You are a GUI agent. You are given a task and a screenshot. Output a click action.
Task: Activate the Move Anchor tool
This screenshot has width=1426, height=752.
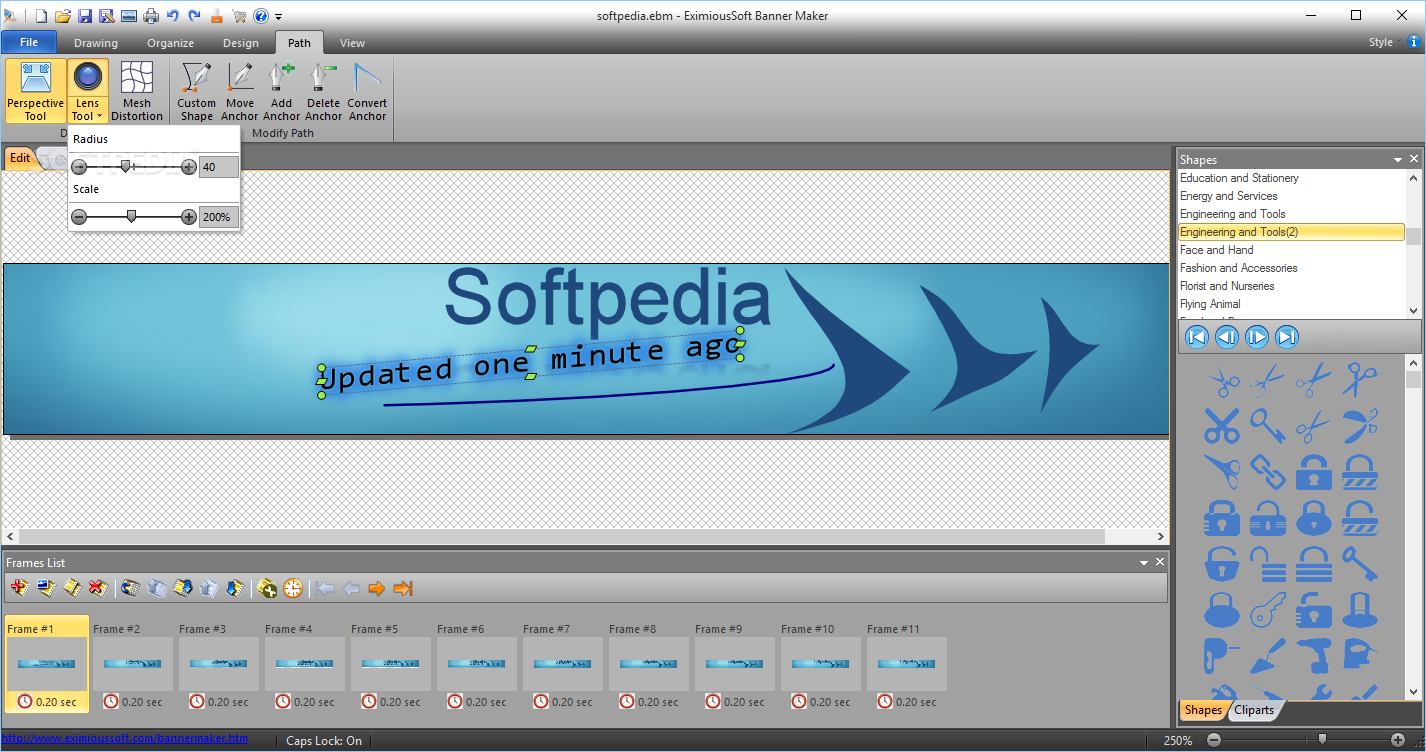[240, 91]
